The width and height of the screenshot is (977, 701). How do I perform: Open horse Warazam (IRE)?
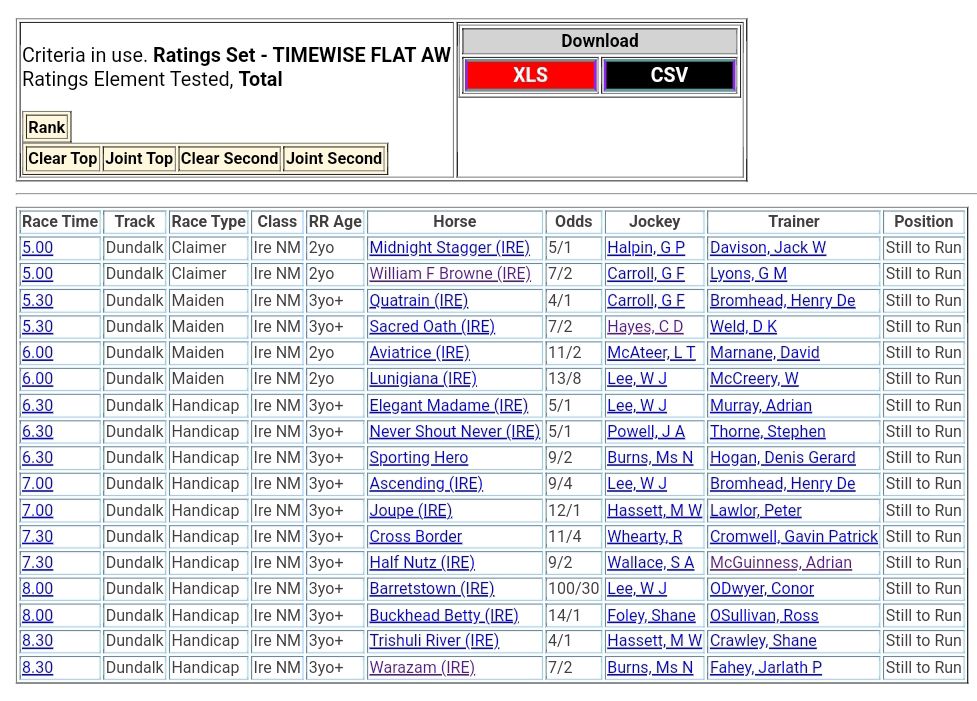click(421, 668)
